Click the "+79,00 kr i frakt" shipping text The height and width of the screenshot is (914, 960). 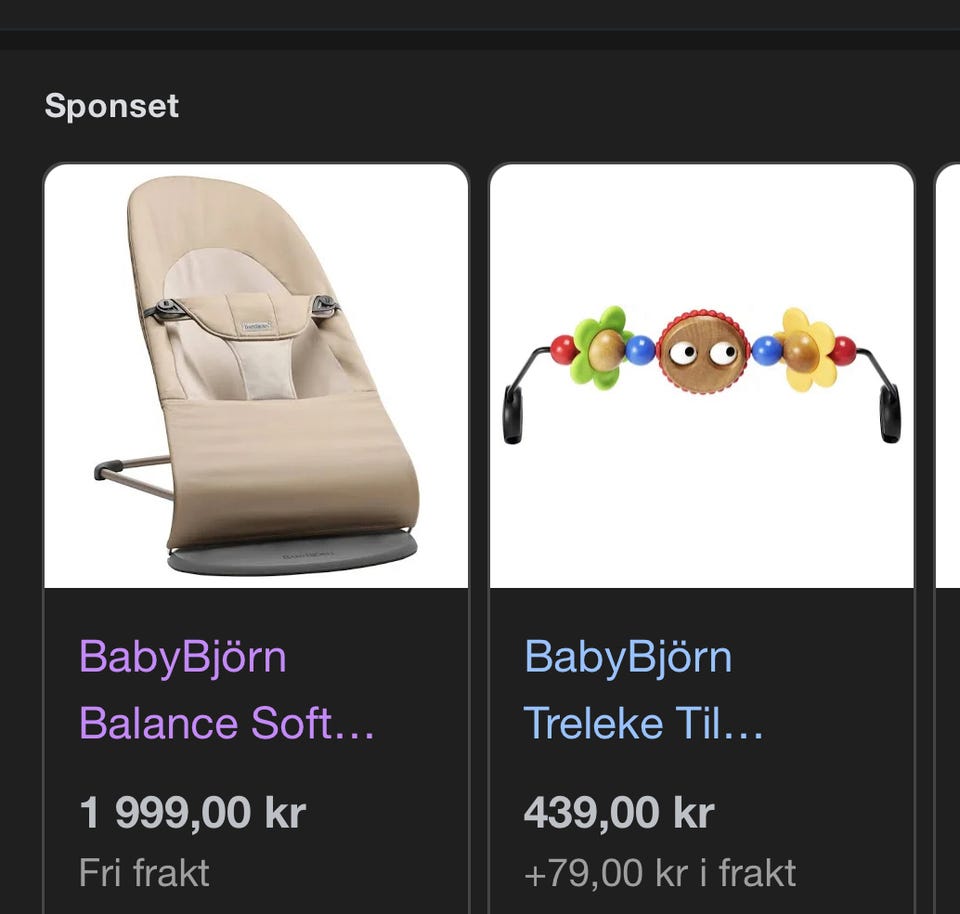tap(660, 872)
